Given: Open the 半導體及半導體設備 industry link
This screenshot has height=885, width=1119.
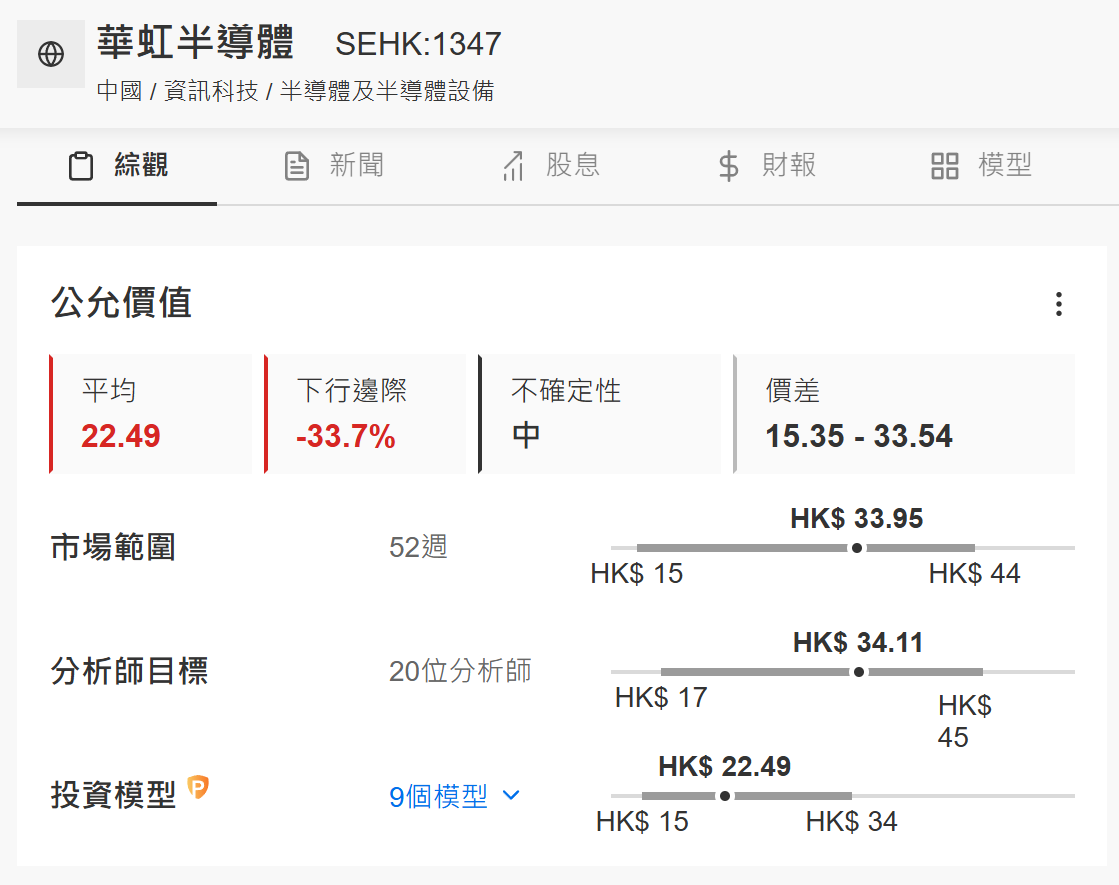Looking at the screenshot, I should click(x=387, y=91).
